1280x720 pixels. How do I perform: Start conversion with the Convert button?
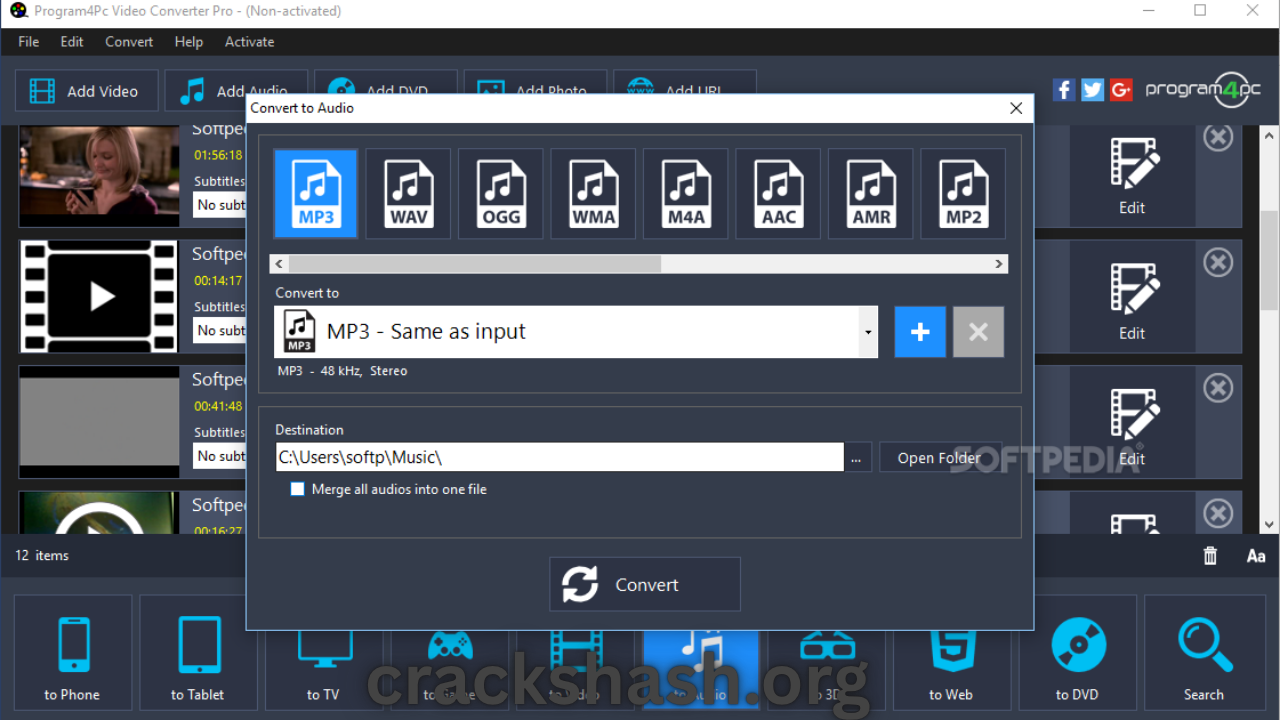(645, 584)
